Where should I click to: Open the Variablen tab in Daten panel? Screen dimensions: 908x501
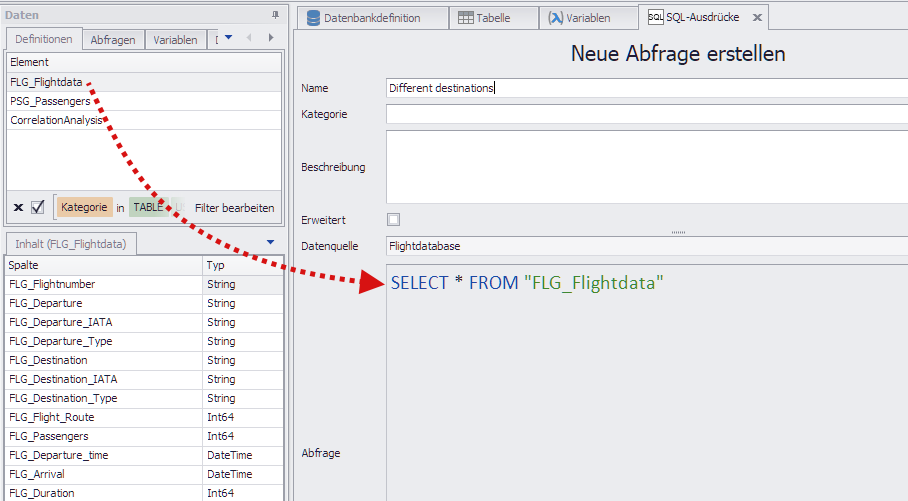175,40
